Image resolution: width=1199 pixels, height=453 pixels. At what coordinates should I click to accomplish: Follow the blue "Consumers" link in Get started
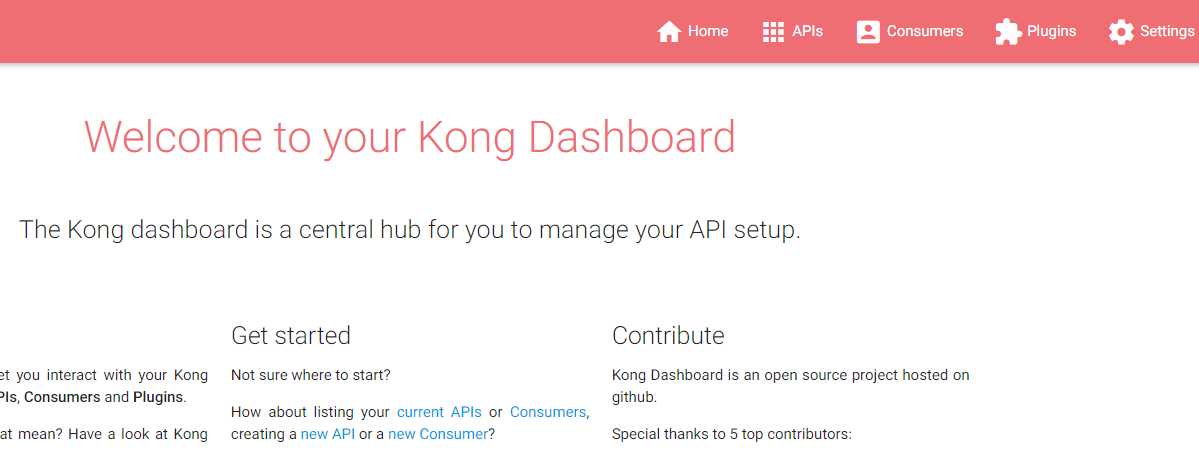click(x=548, y=412)
